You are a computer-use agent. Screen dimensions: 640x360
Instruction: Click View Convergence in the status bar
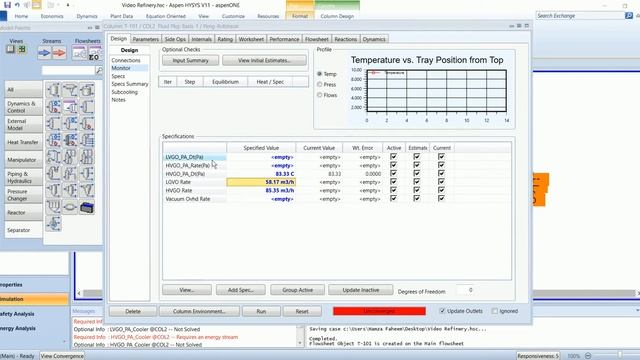[x=62, y=356]
